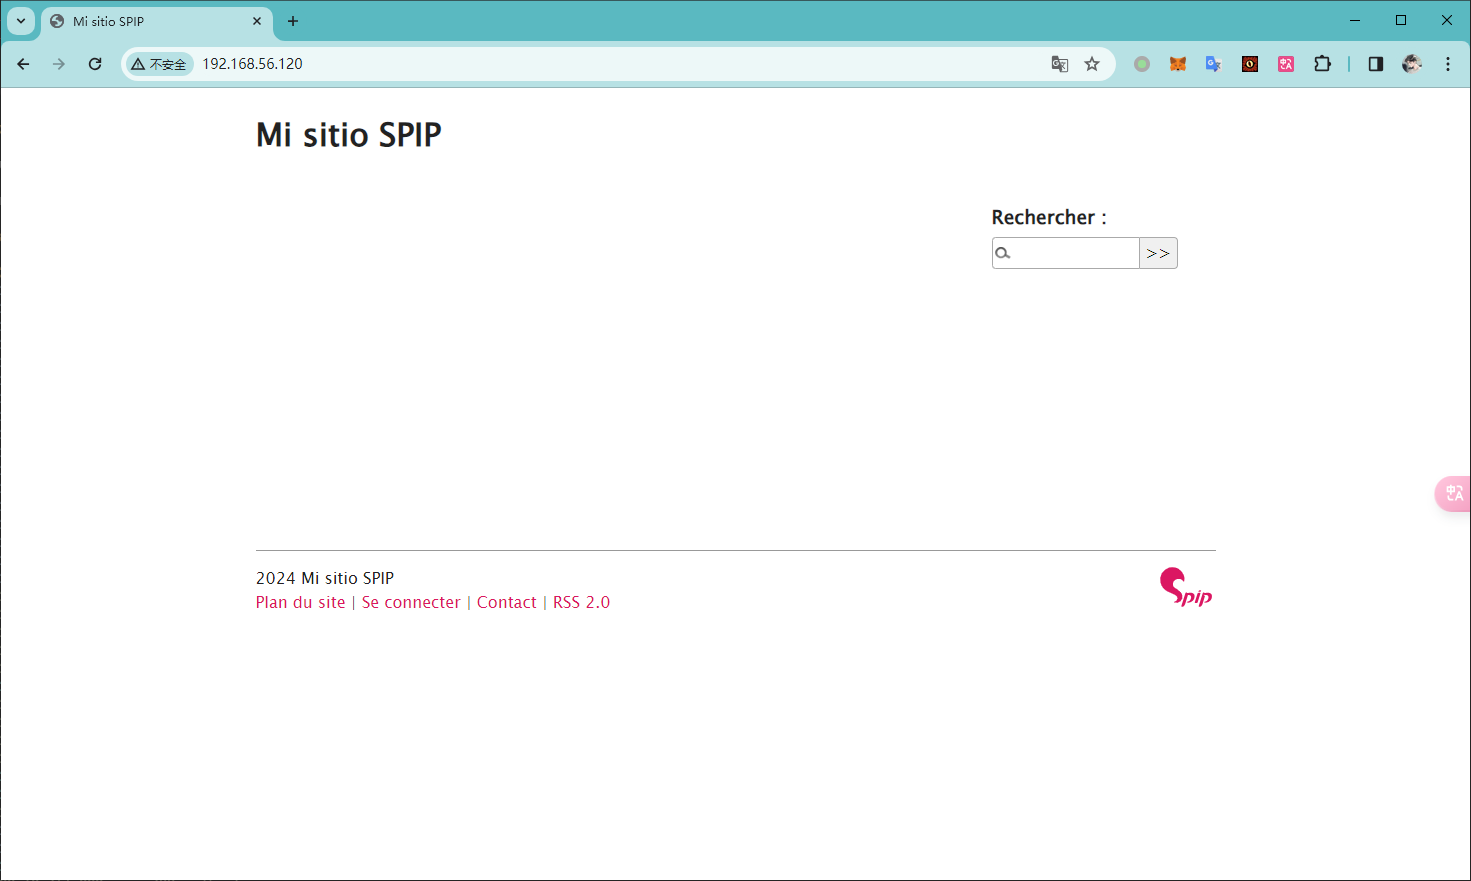Close the browser window

coord(1447,20)
